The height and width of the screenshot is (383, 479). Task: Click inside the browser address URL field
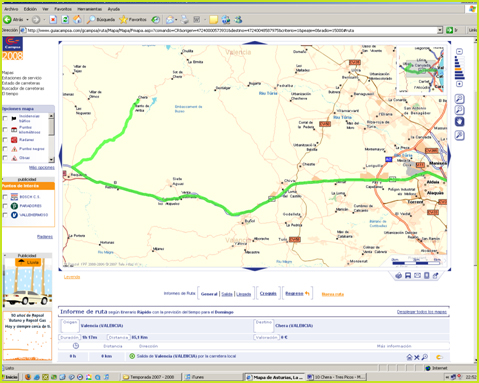pos(231,30)
